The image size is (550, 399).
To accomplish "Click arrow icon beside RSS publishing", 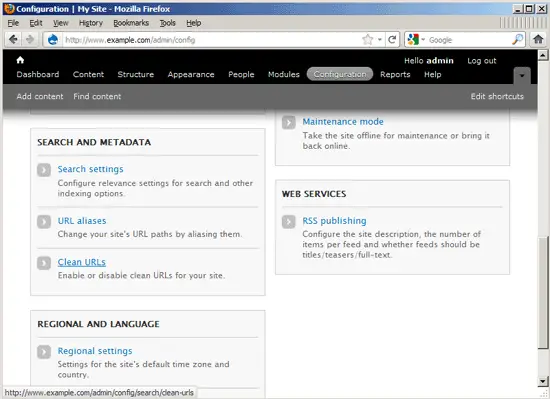I will point(289,222).
